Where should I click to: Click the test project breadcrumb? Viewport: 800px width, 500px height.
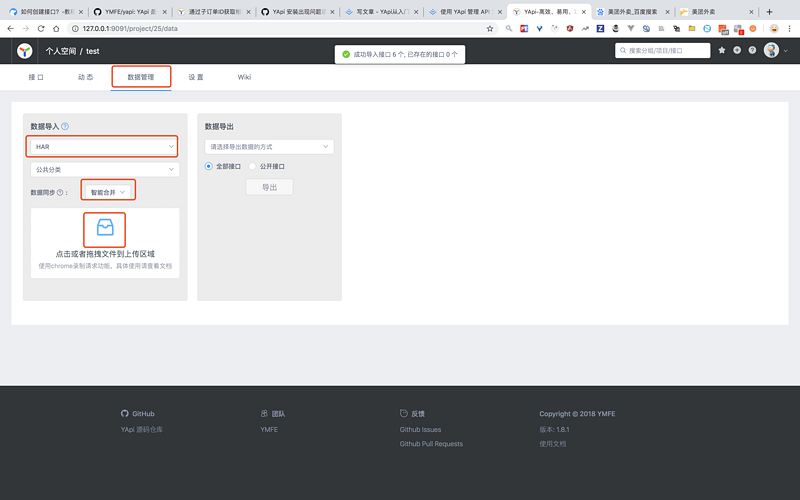click(92, 51)
